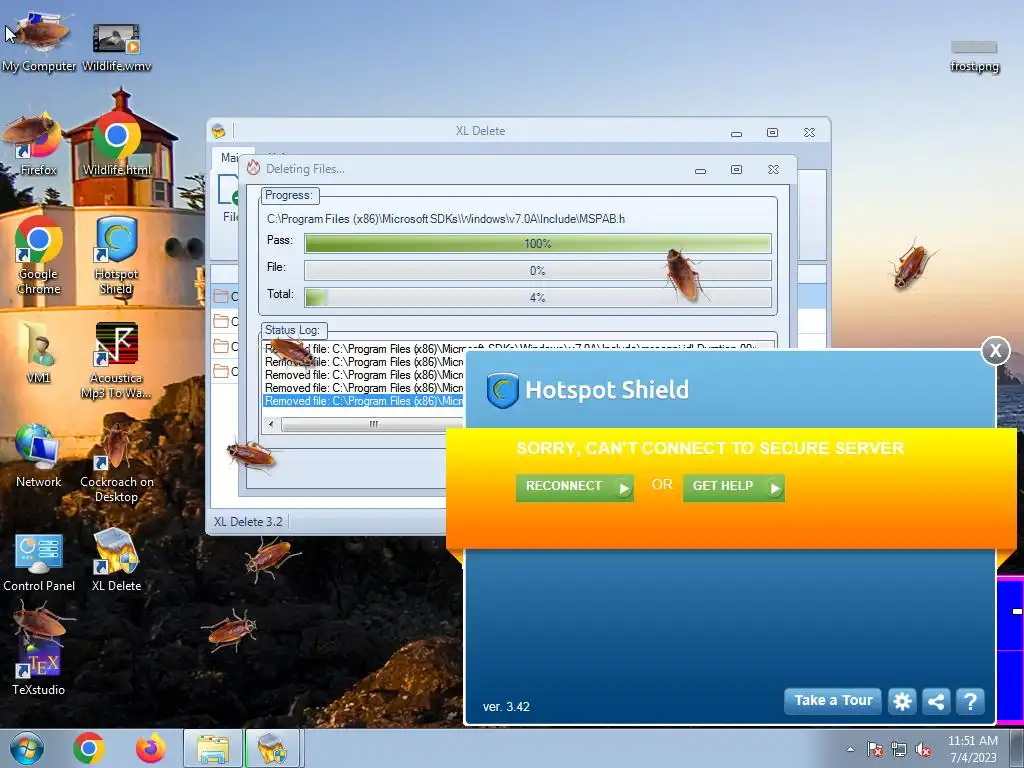Click the network tray icon
The image size is (1024, 768).
tap(899, 749)
